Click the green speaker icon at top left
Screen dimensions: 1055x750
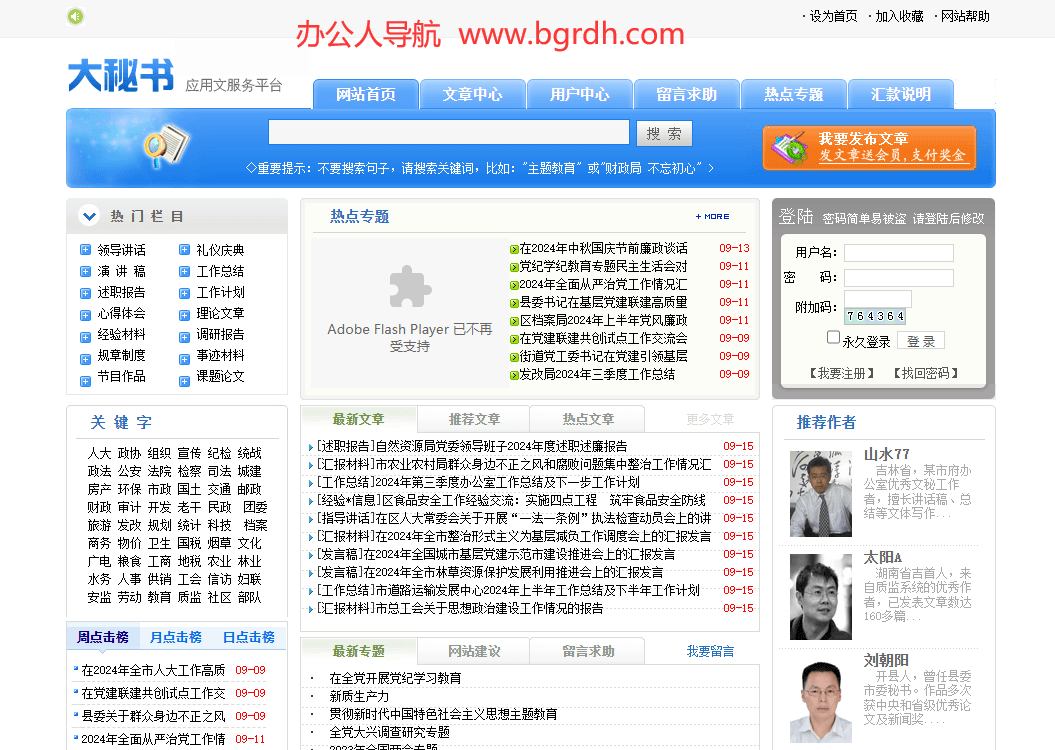(75, 16)
